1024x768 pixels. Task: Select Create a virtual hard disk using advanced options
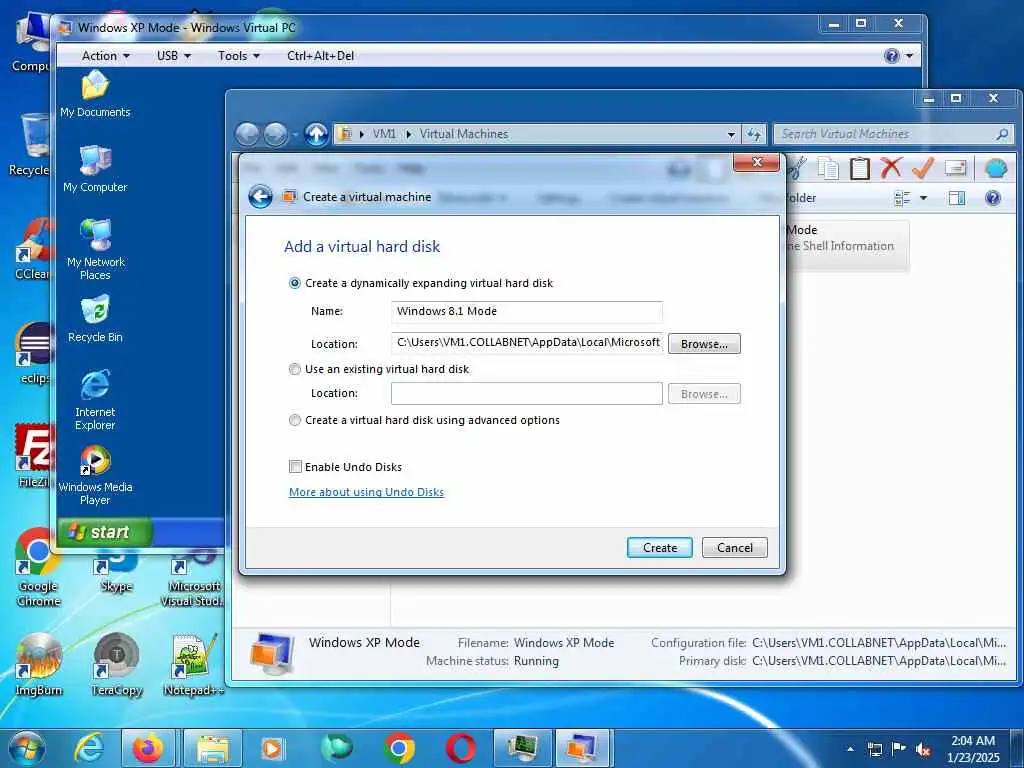click(295, 421)
